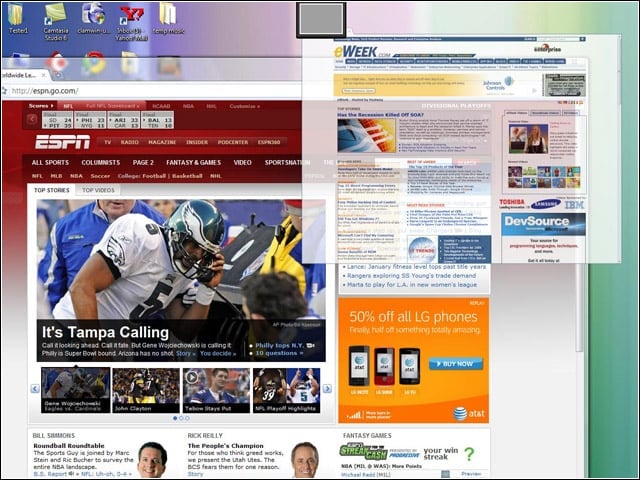The height and width of the screenshot is (480, 640).
Task: Open Has the Recession Killed Off SOA? article
Action: 379,115
